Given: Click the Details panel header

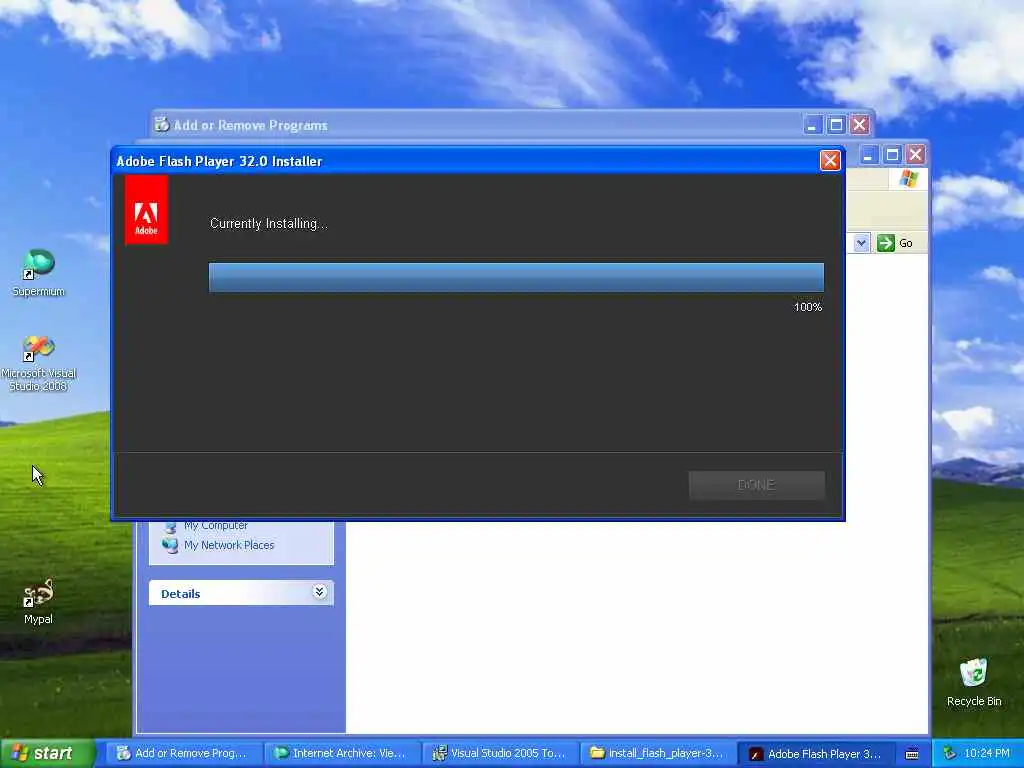Looking at the screenshot, I should tap(241, 593).
